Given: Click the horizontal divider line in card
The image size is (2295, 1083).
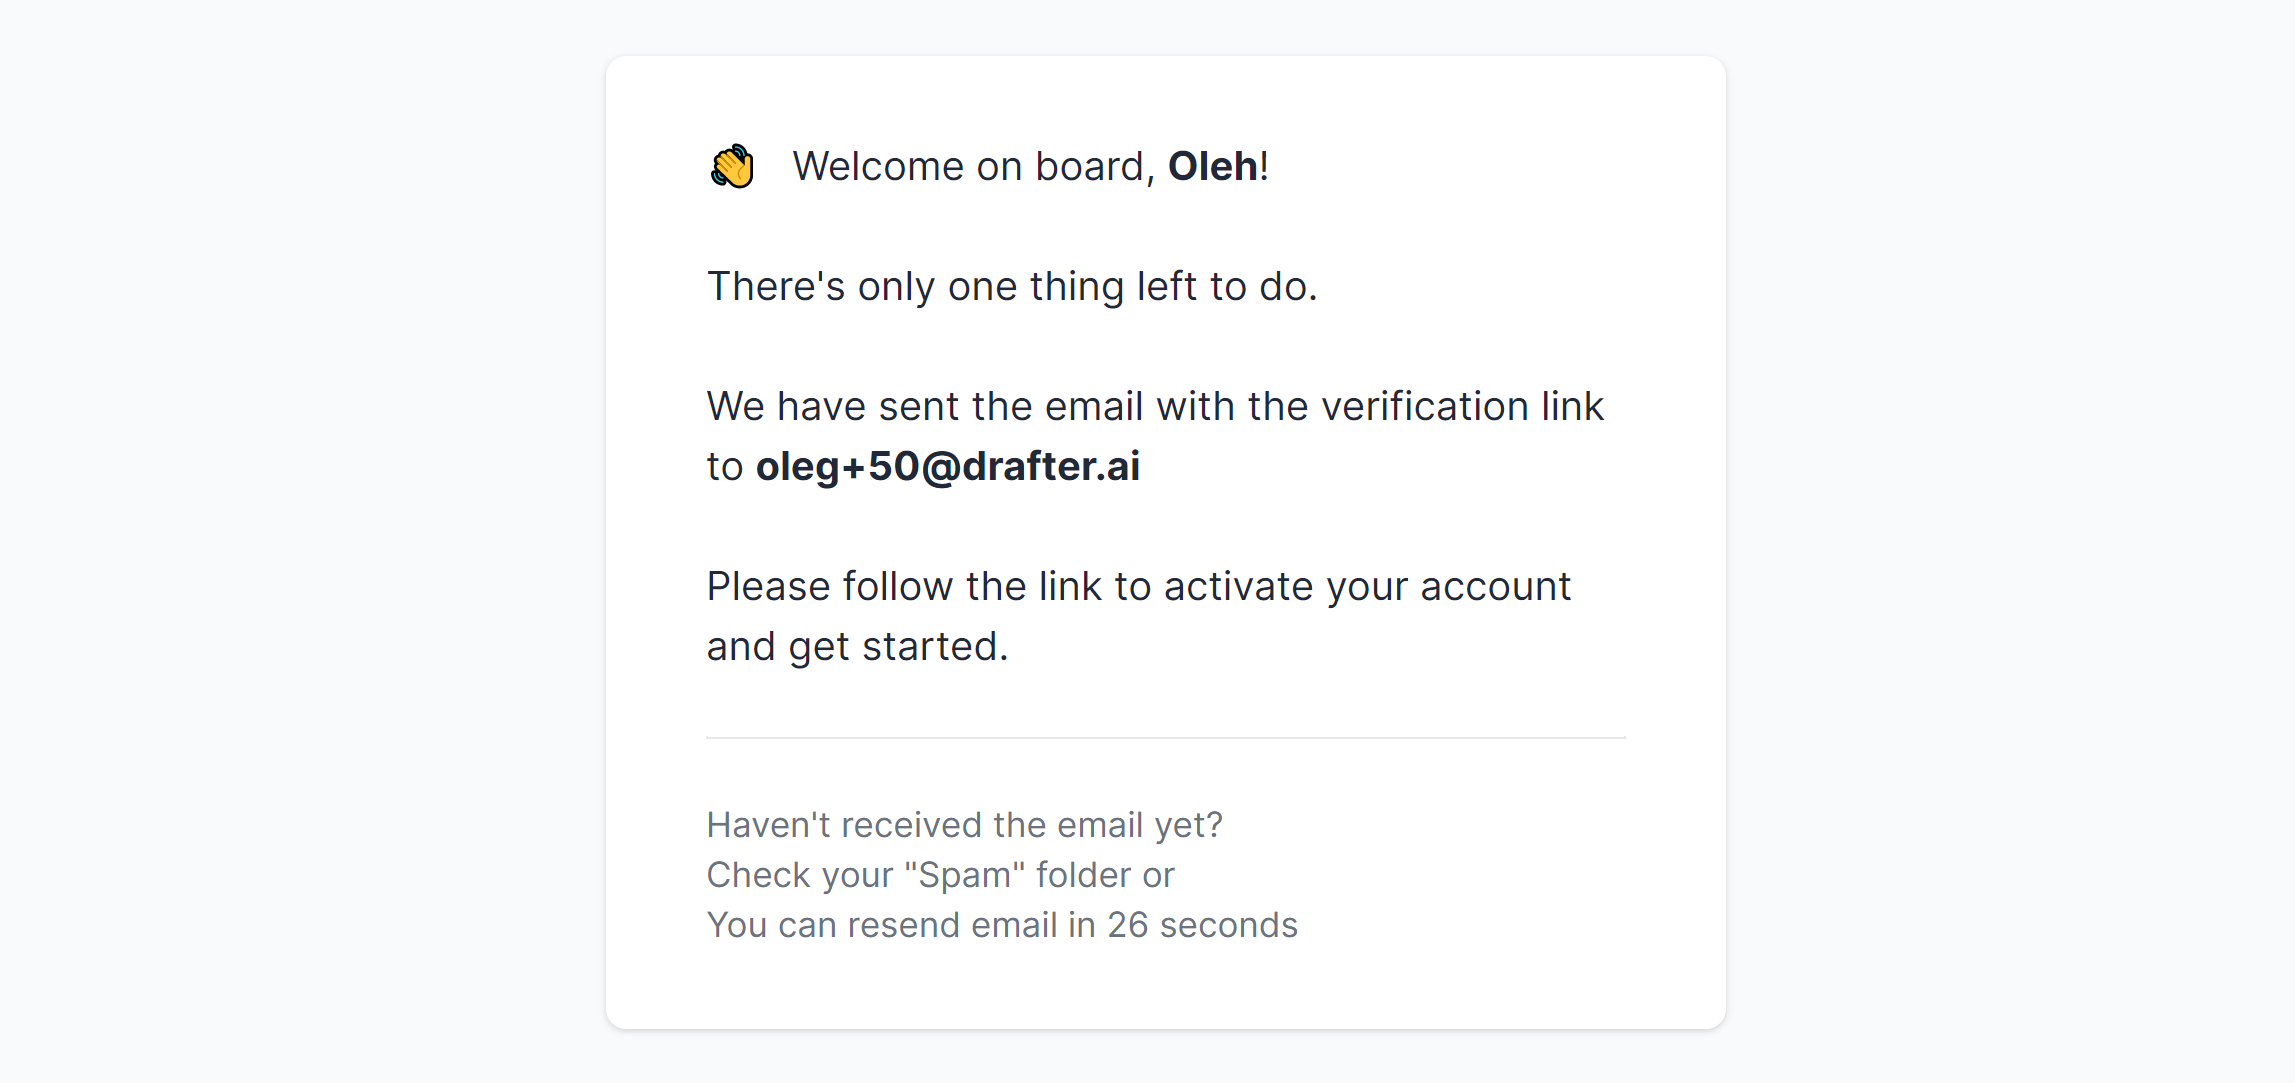Looking at the screenshot, I should click(1165, 738).
